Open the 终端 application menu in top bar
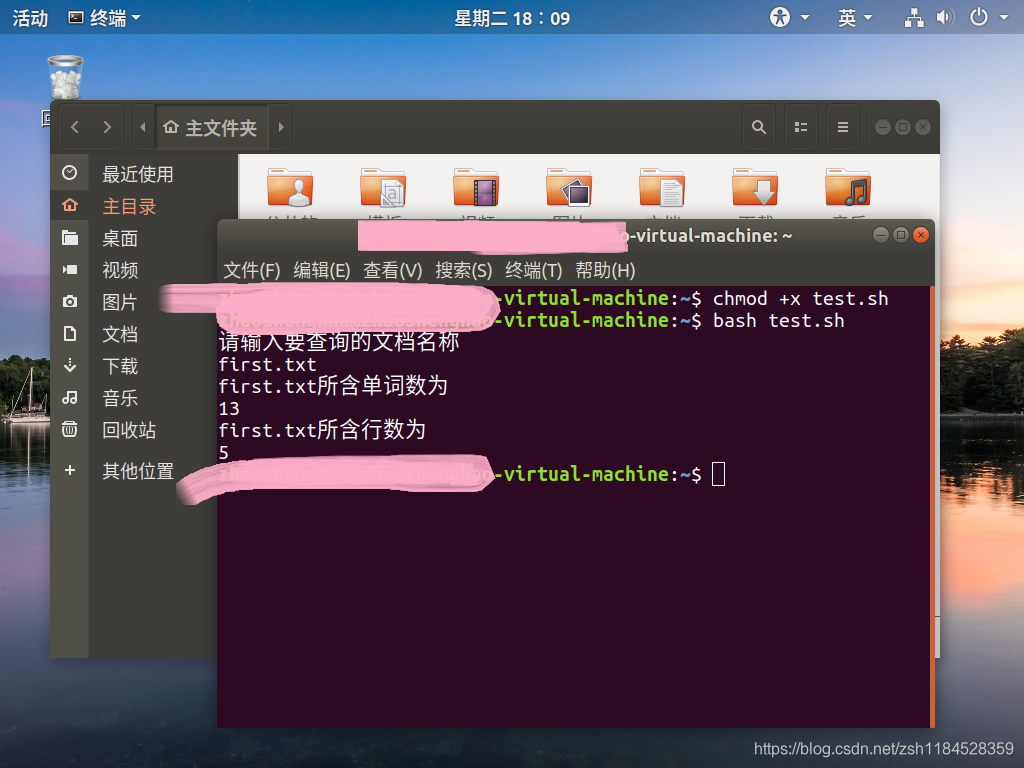Image resolution: width=1024 pixels, height=768 pixels. tap(104, 18)
